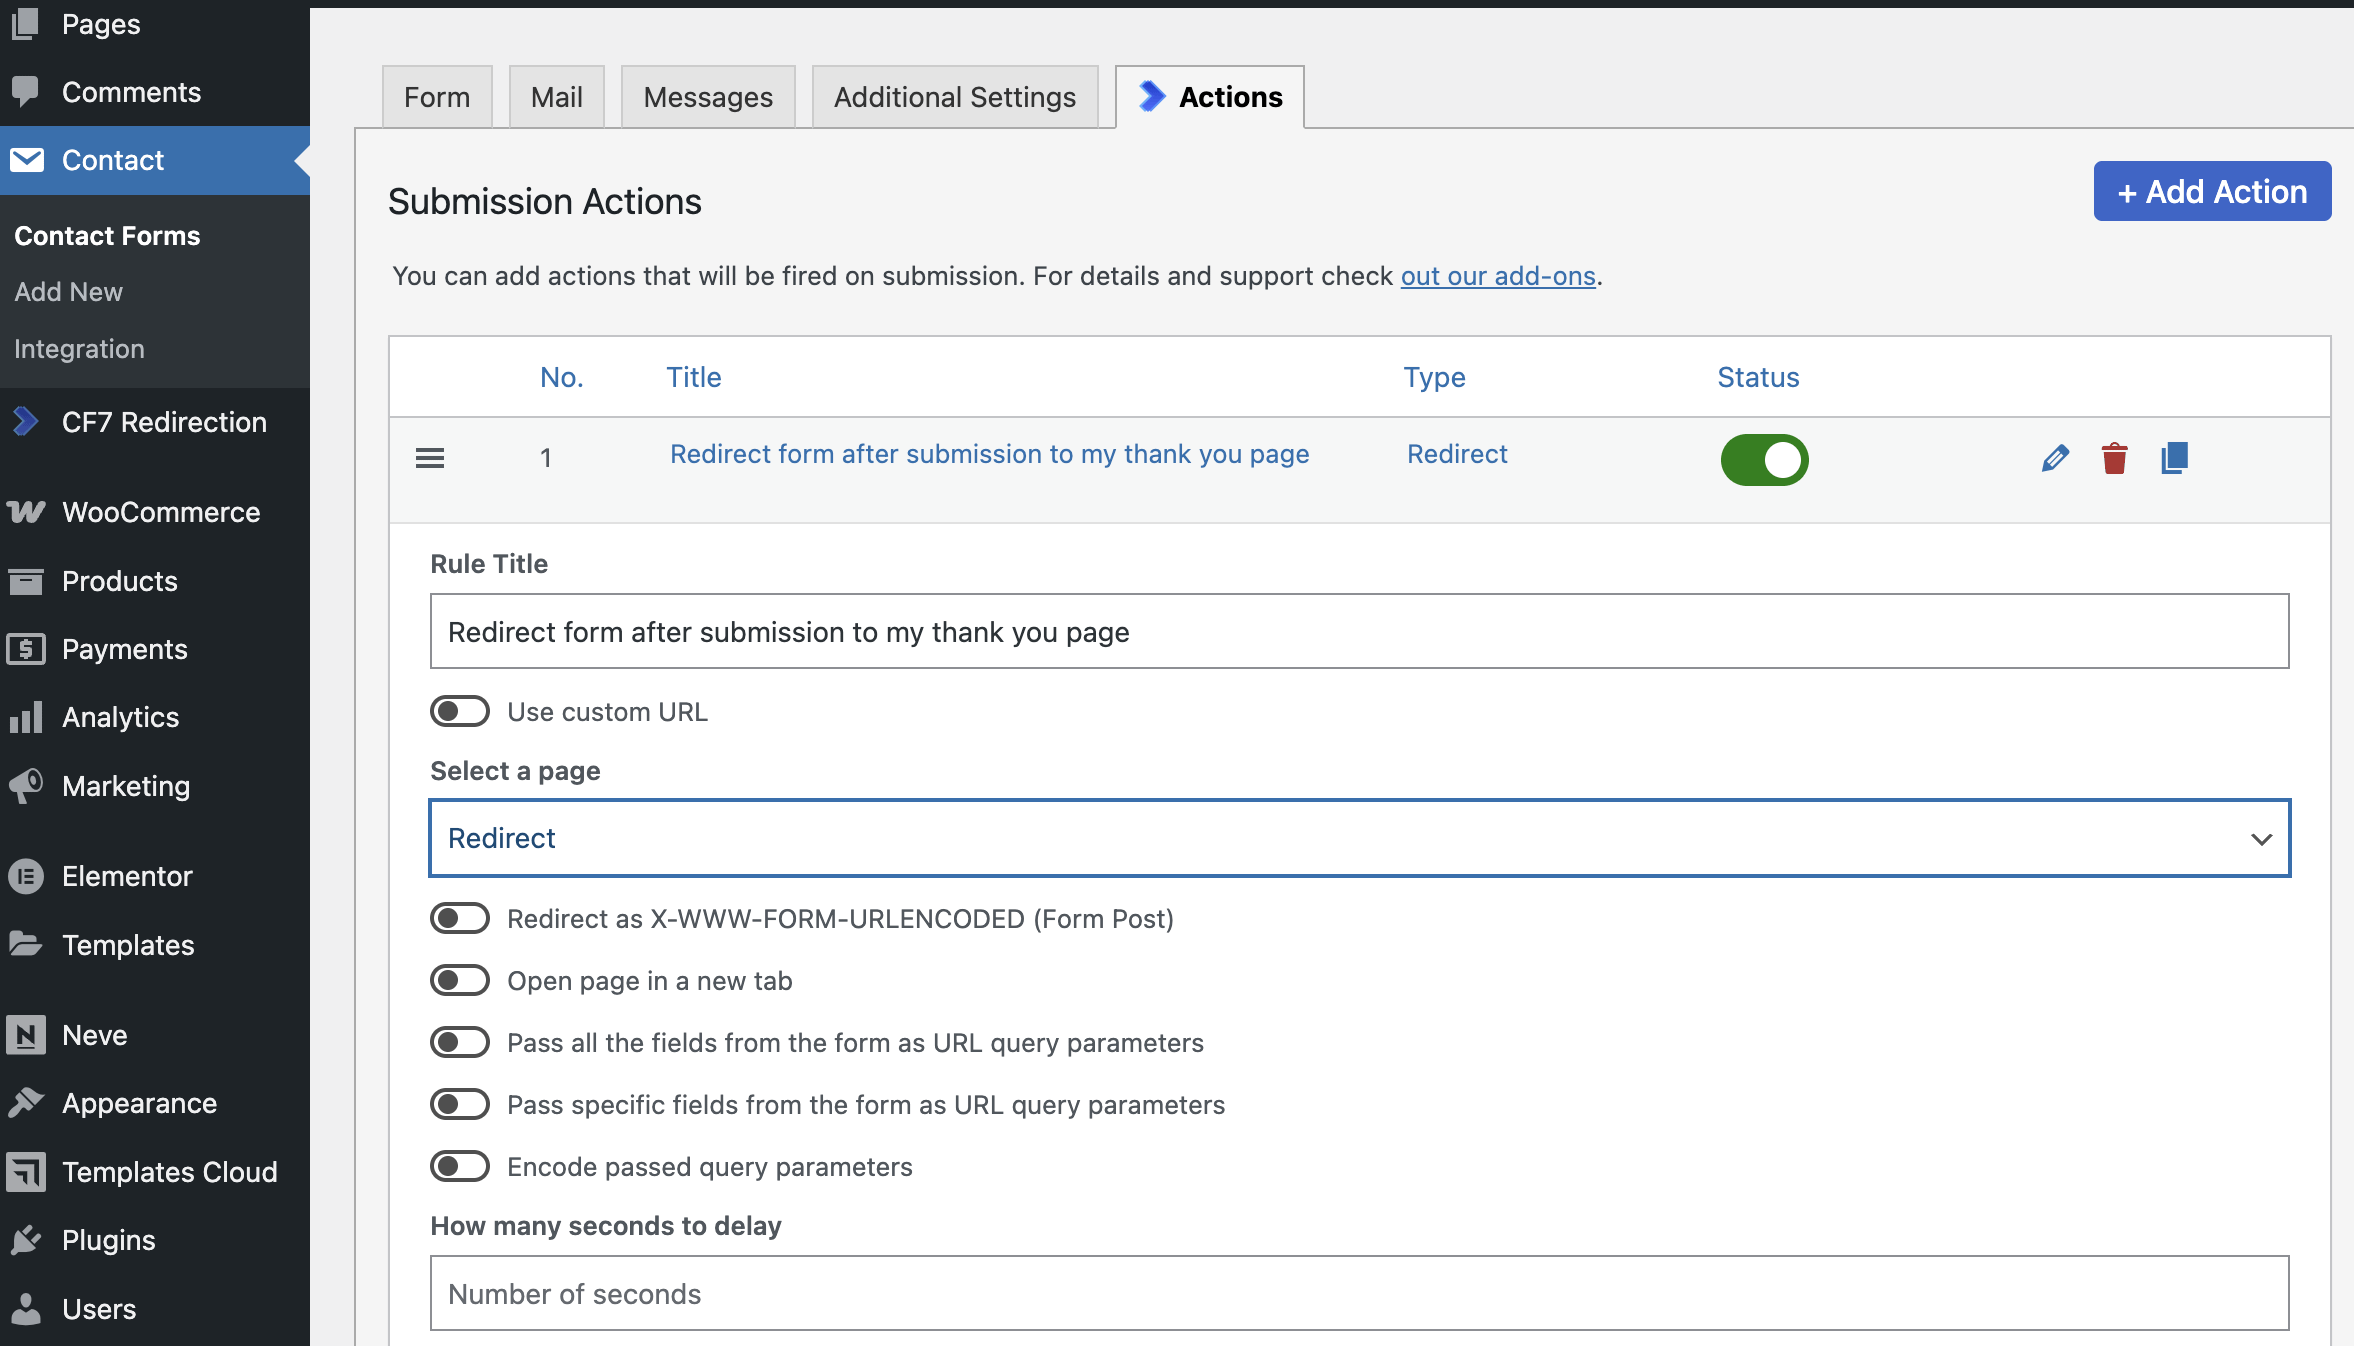
Task: Open the Neve theme sidebar icon
Action: coord(27,1035)
